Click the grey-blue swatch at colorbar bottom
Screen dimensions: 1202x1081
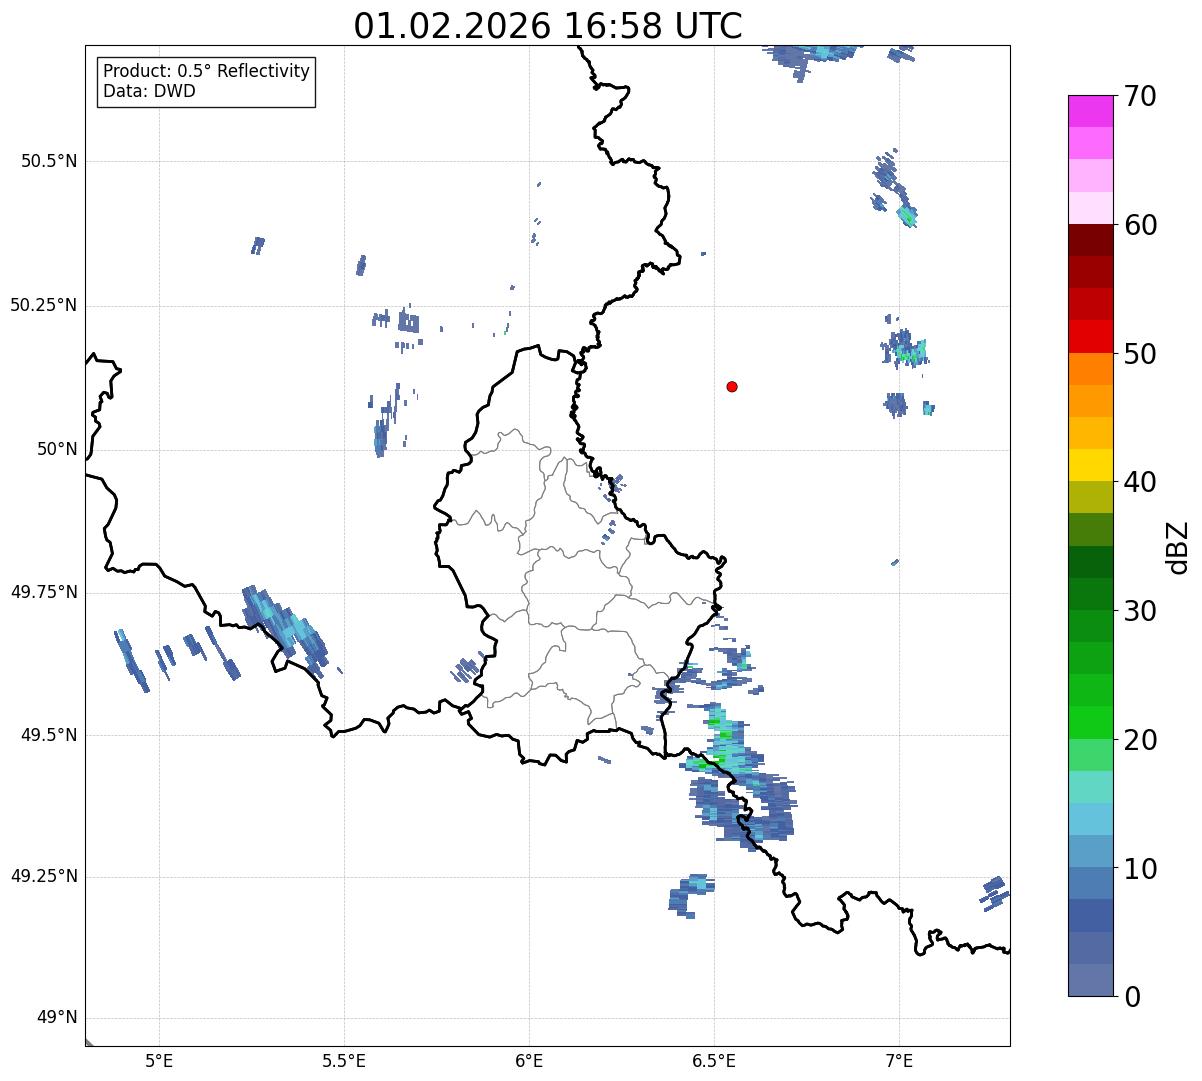click(x=1090, y=980)
